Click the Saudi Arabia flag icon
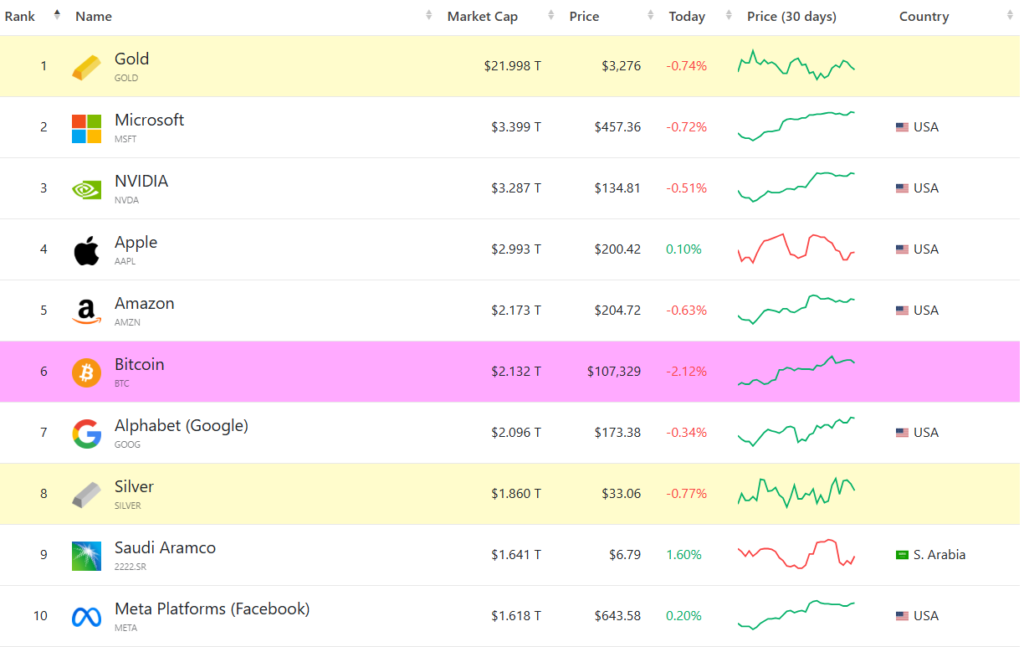1024x647 pixels. pyautogui.click(x=902, y=555)
